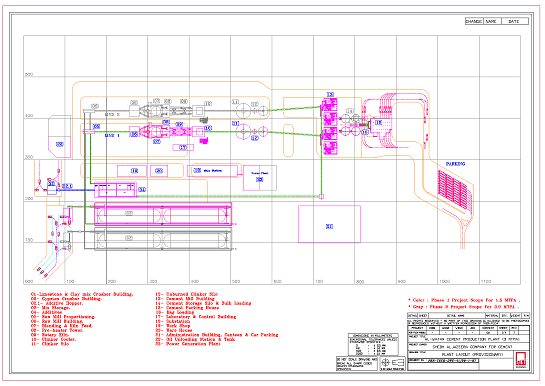Select the gray Phase II storage building
Screen dimensions: 545x386
[x=163, y=239]
